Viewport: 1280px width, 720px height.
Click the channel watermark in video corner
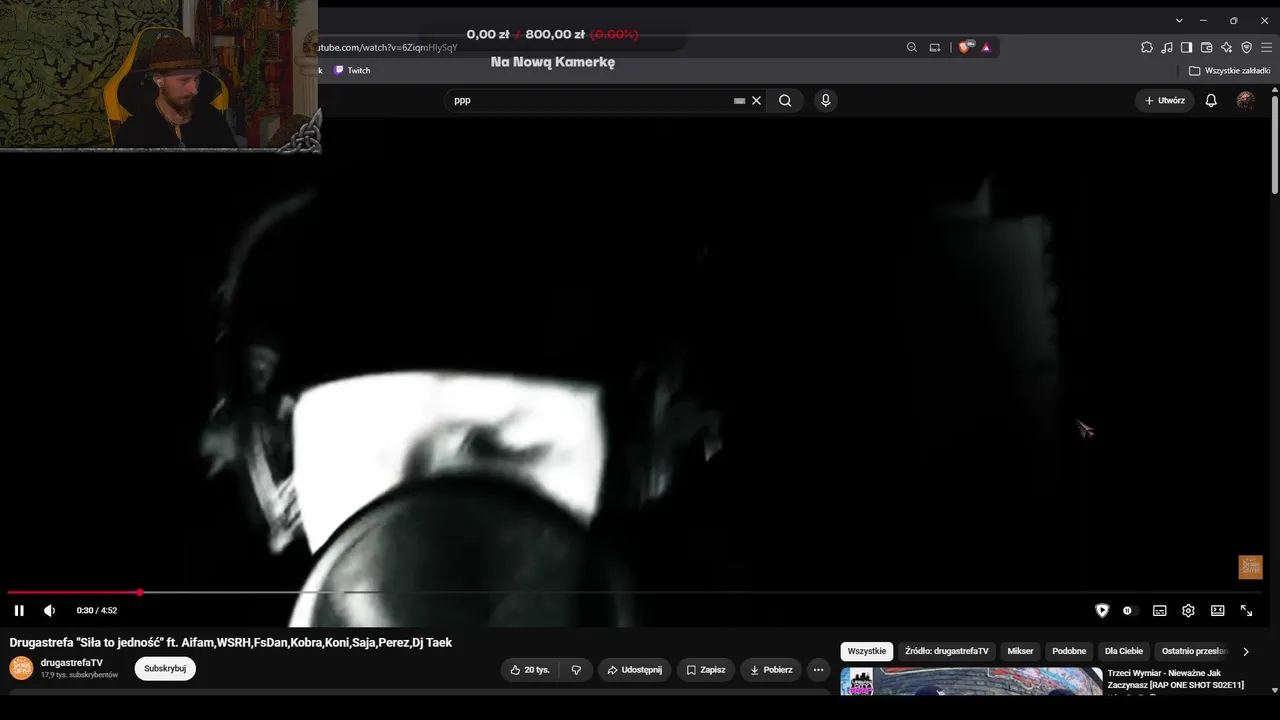(x=1250, y=567)
